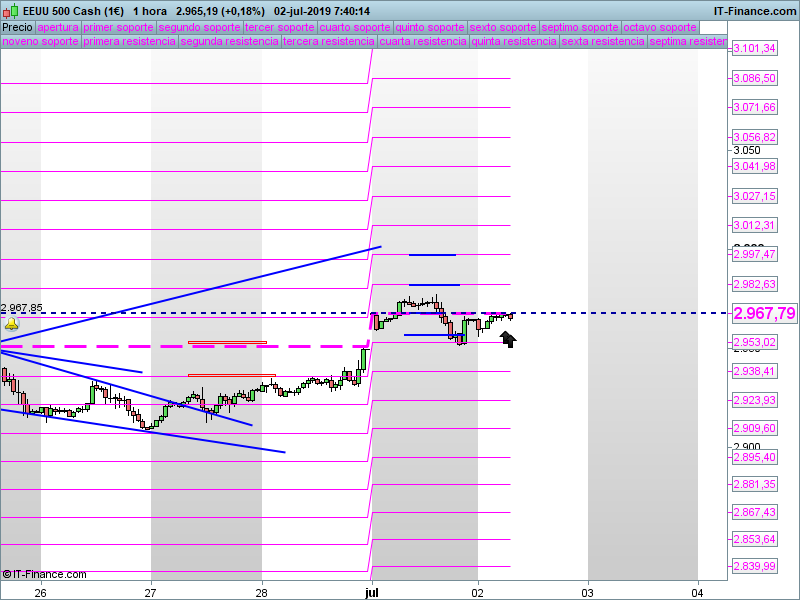Click the 2.967,85 alert price label

pos(21,308)
